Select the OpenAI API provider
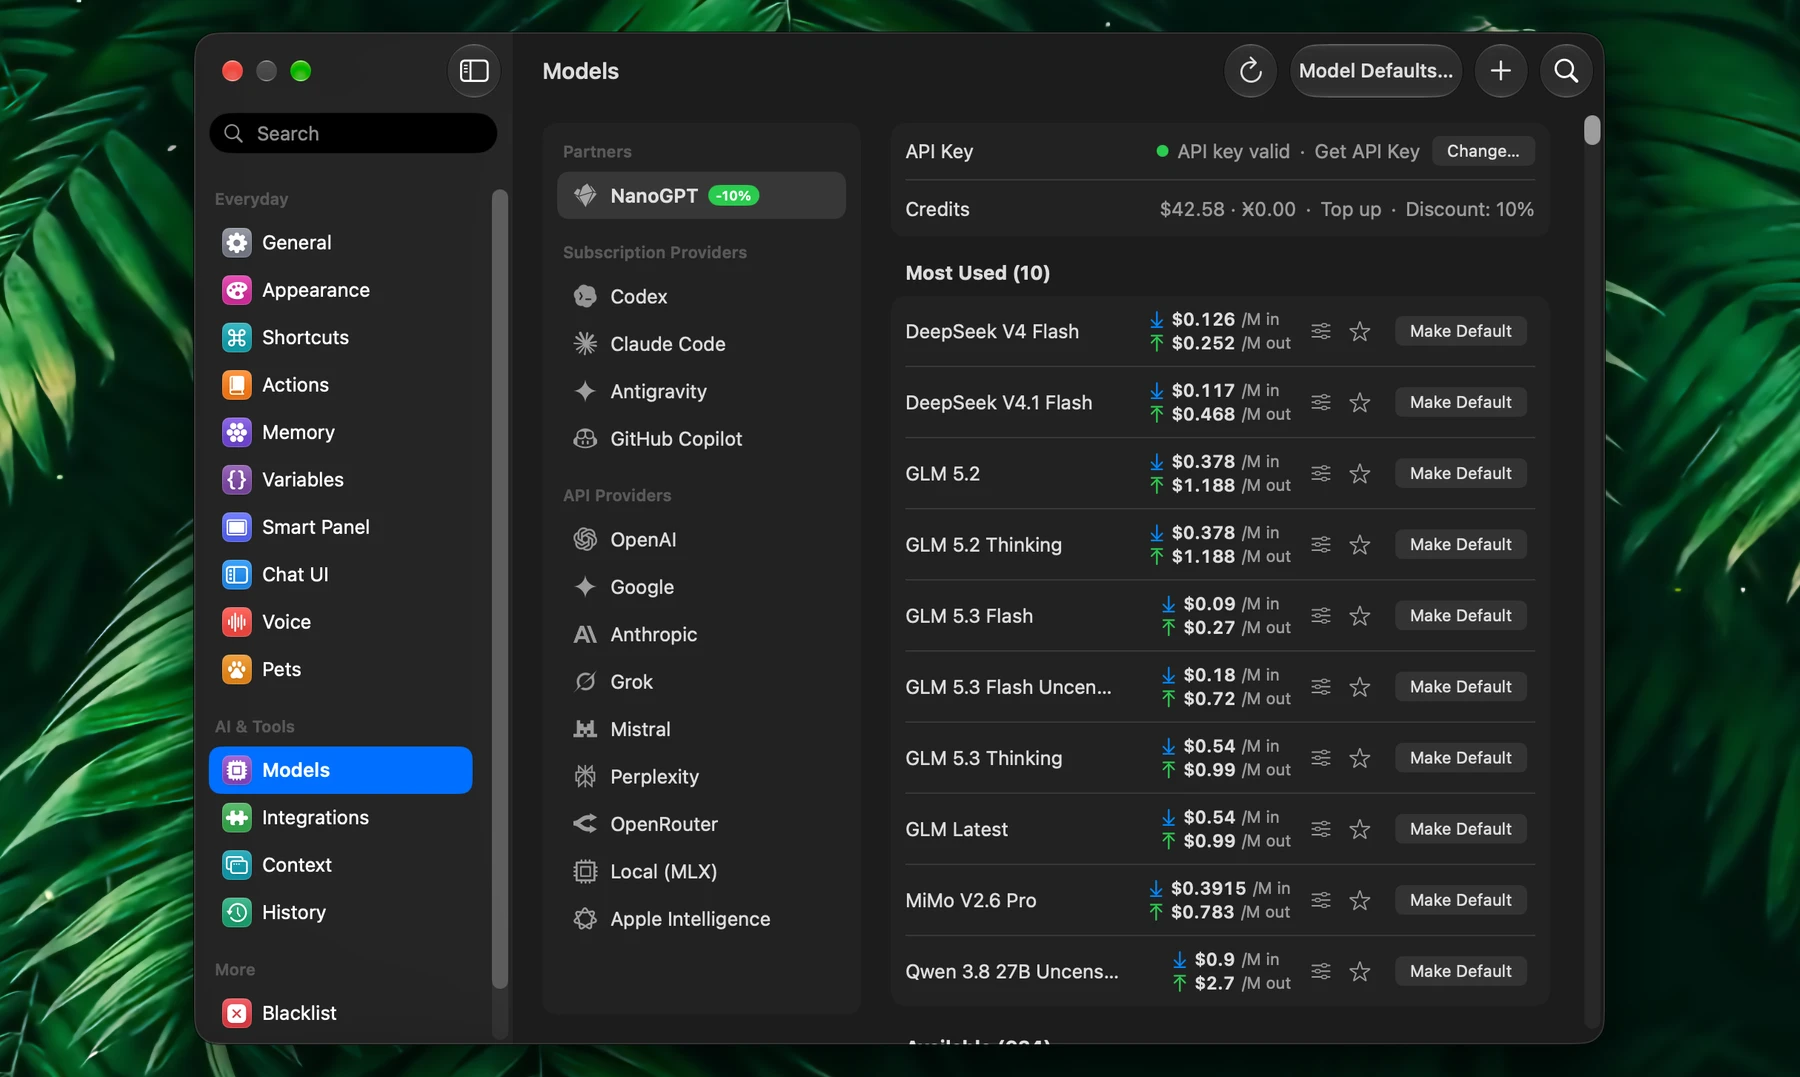The height and width of the screenshot is (1077, 1800). coord(701,540)
